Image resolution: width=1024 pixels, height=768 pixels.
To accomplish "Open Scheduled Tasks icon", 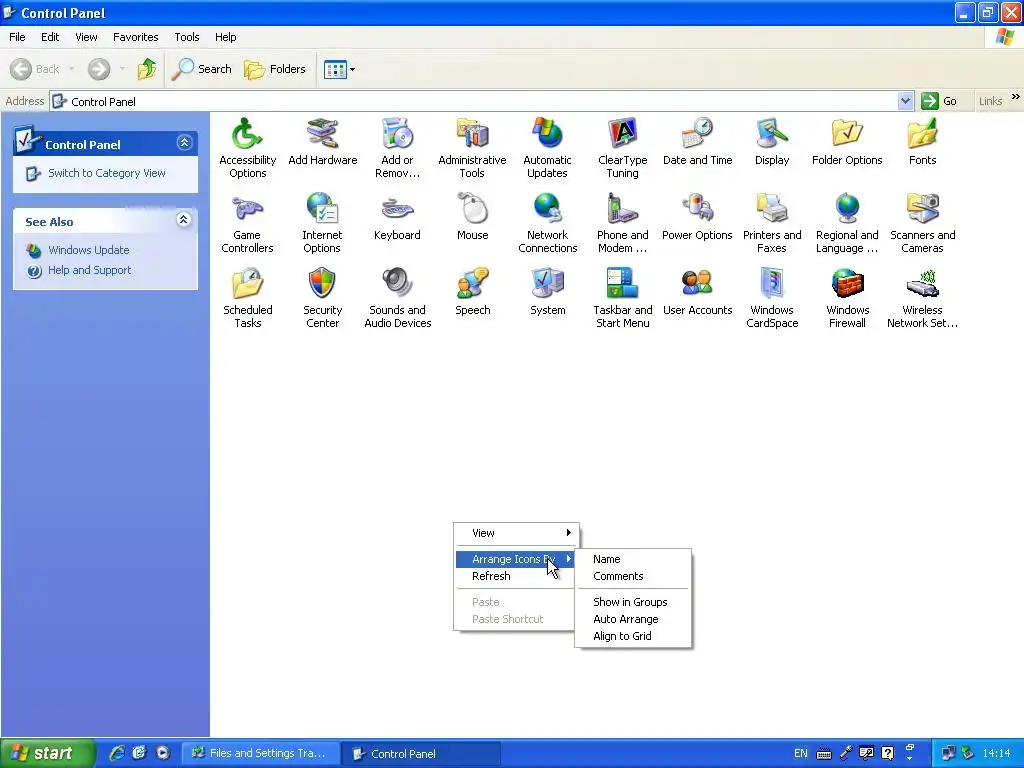I will pyautogui.click(x=247, y=284).
